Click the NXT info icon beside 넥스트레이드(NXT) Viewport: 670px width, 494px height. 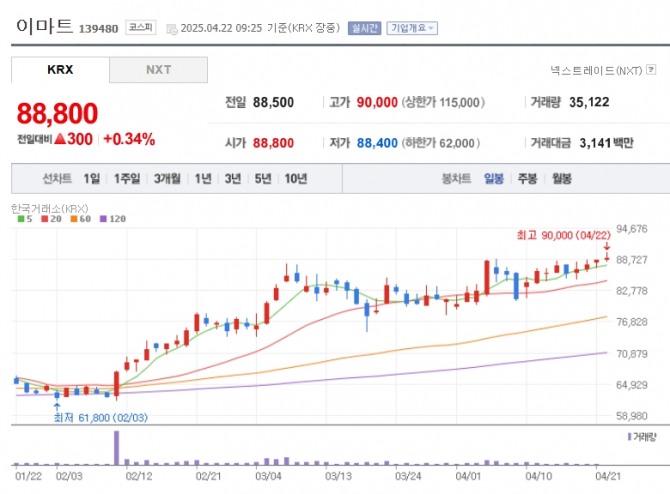[650, 71]
